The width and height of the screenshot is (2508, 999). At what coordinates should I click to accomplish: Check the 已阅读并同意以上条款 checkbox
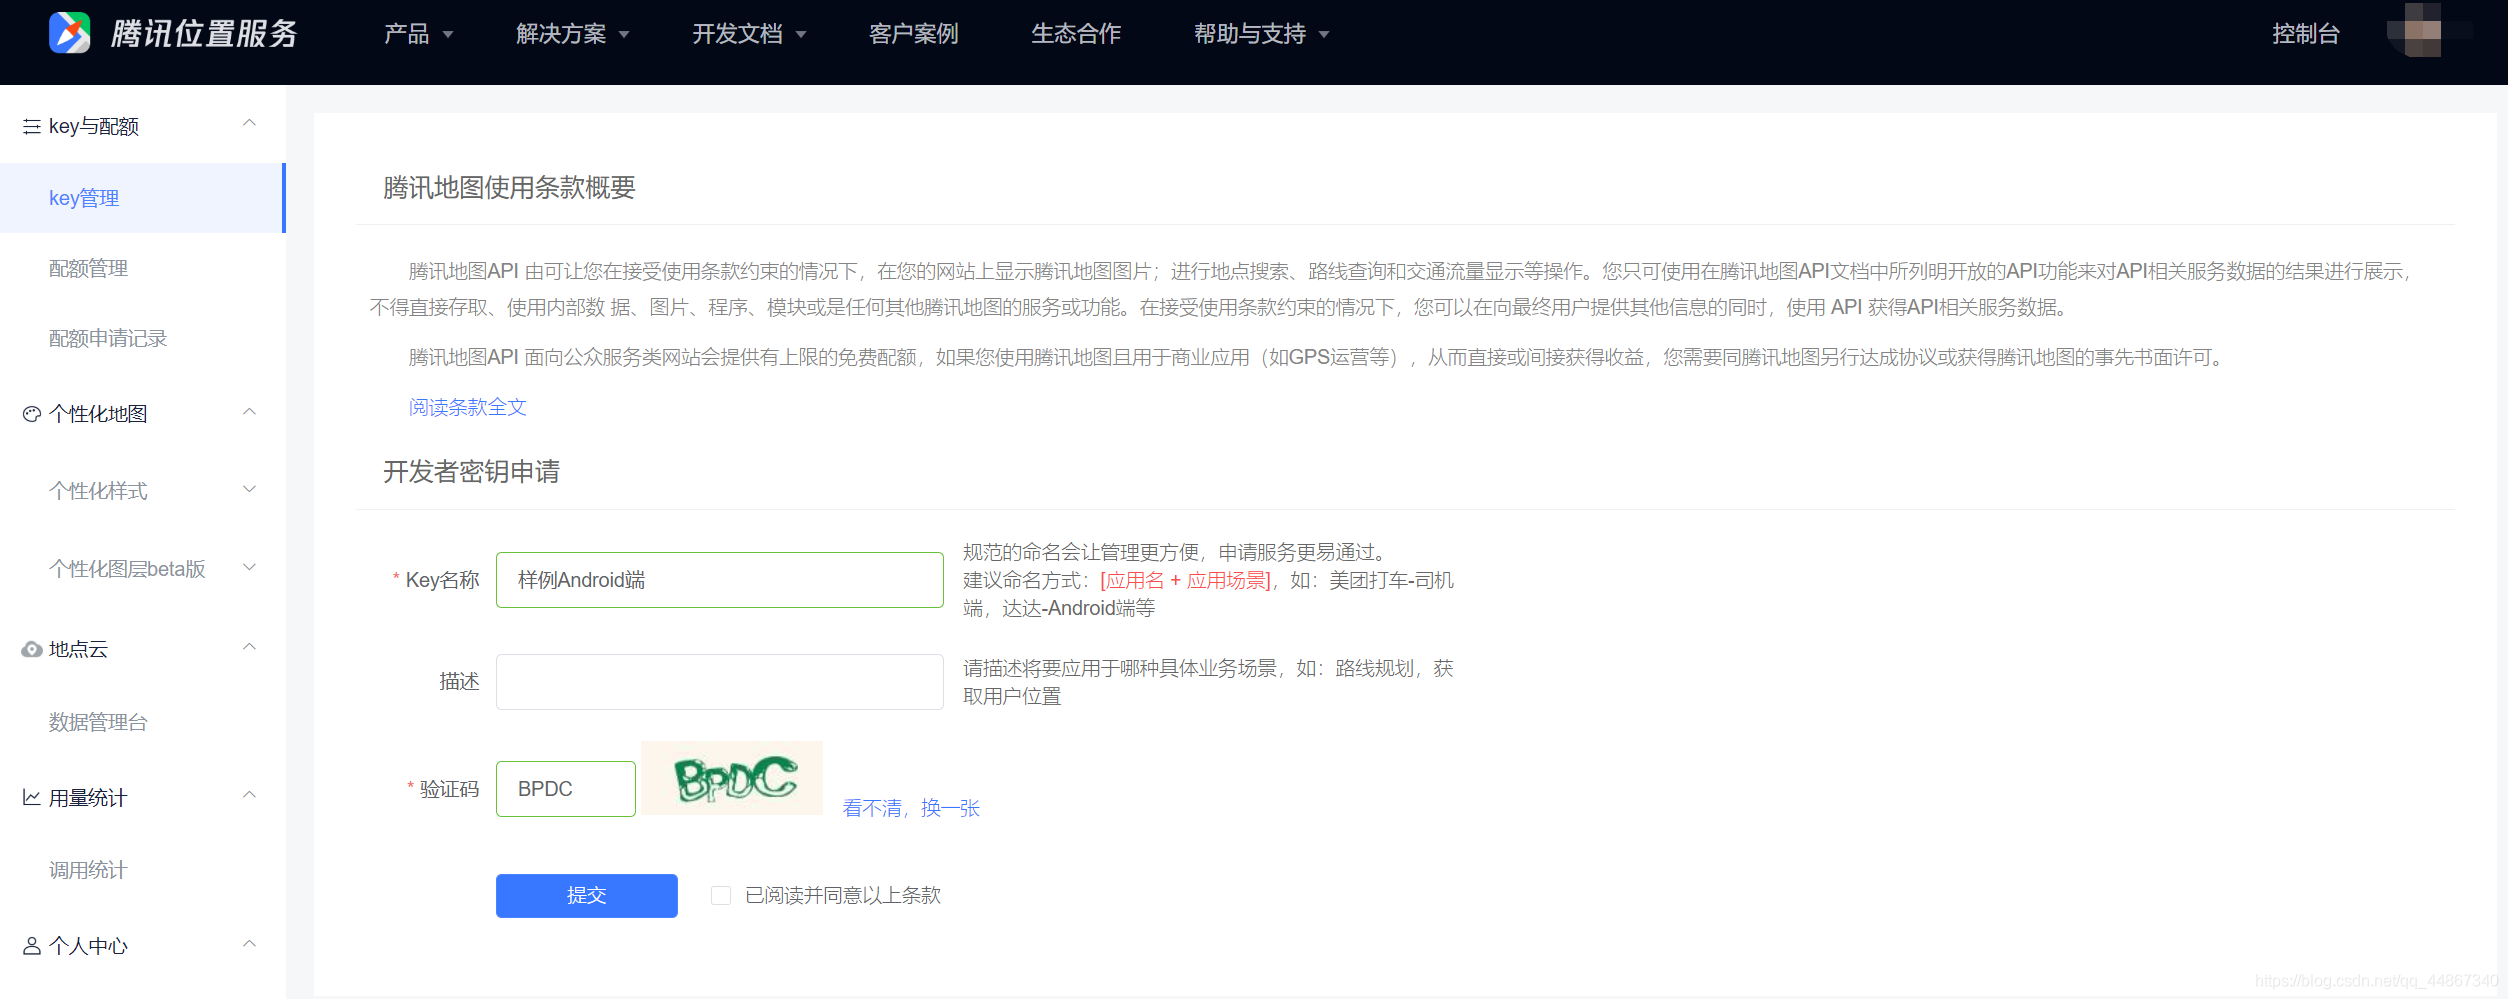pyautogui.click(x=720, y=896)
